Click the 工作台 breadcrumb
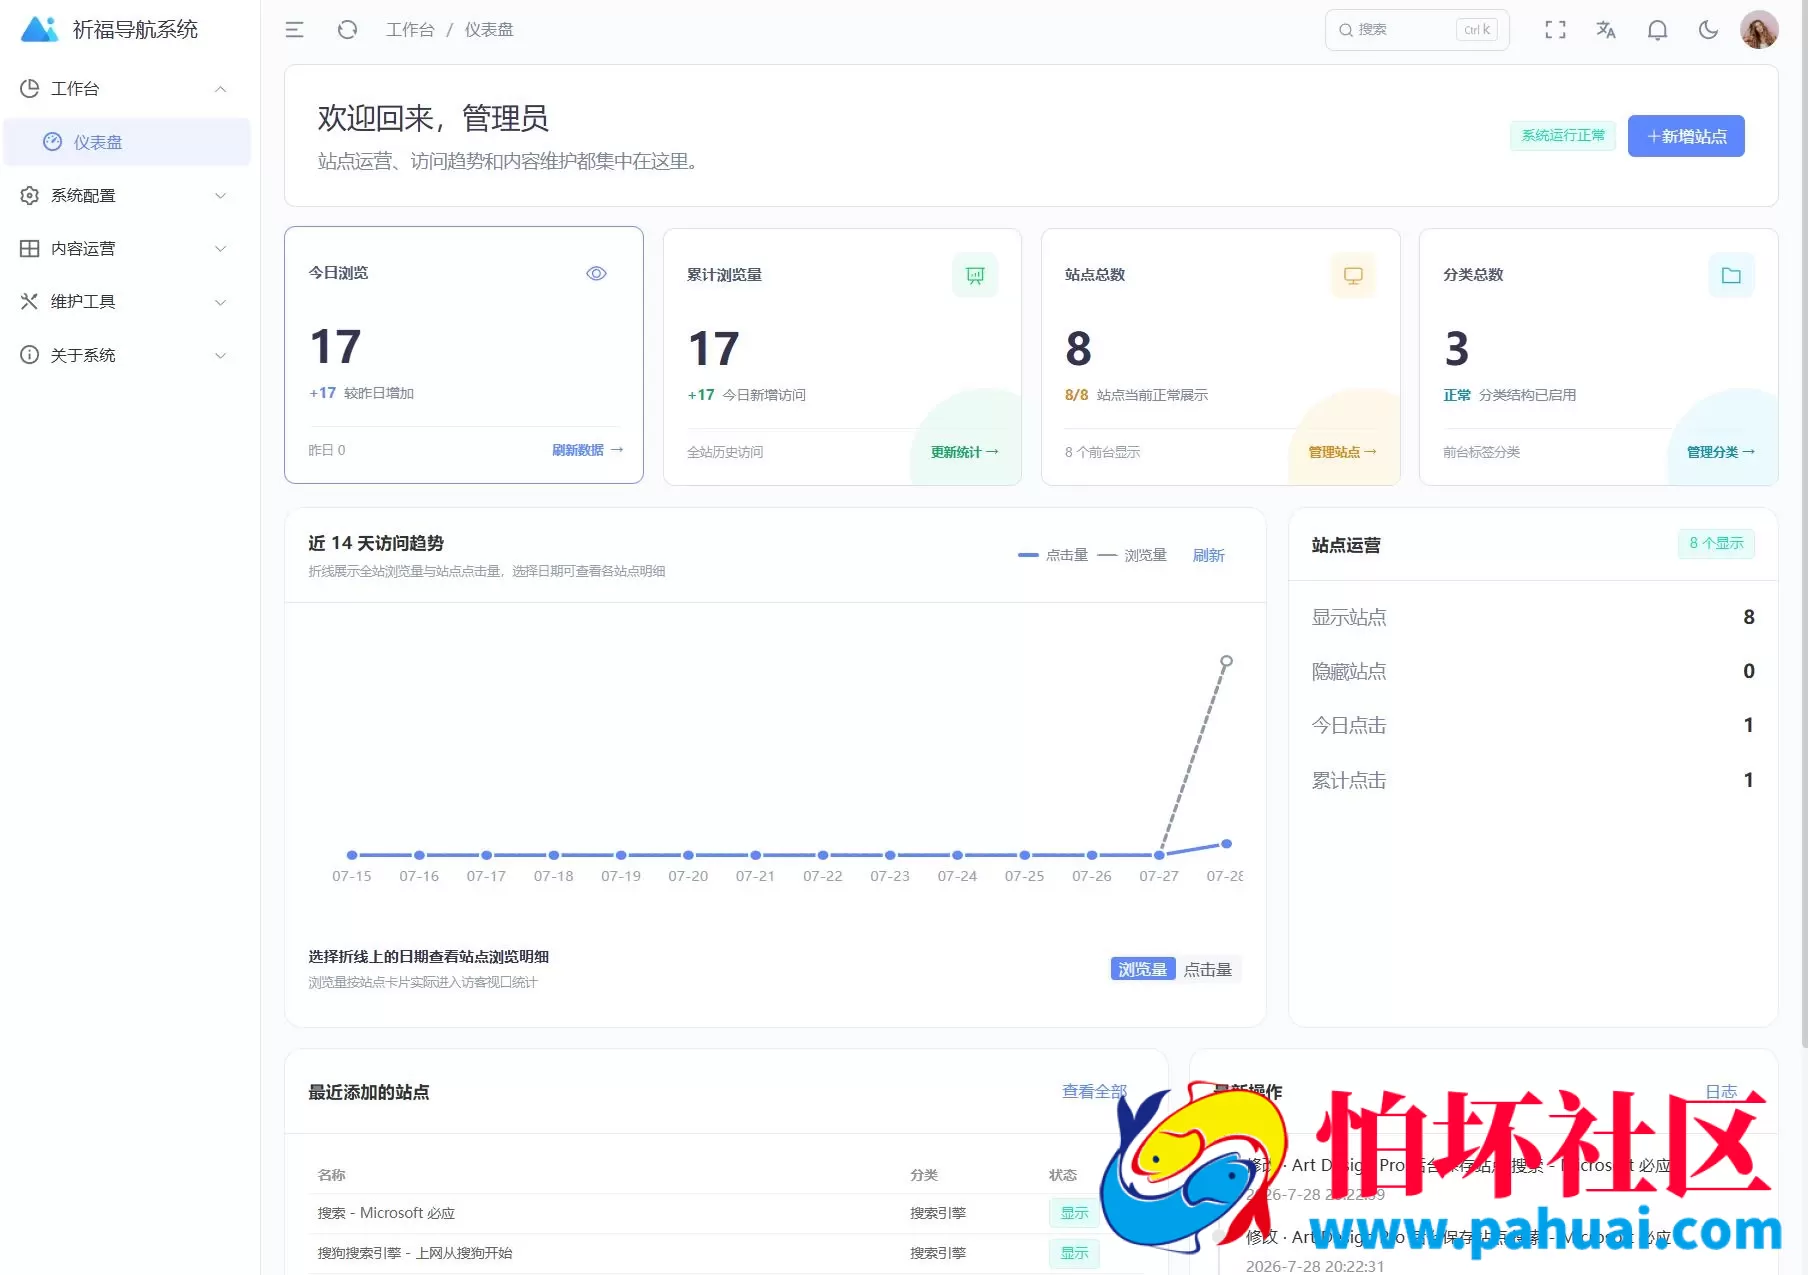This screenshot has width=1808, height=1275. pos(410,30)
